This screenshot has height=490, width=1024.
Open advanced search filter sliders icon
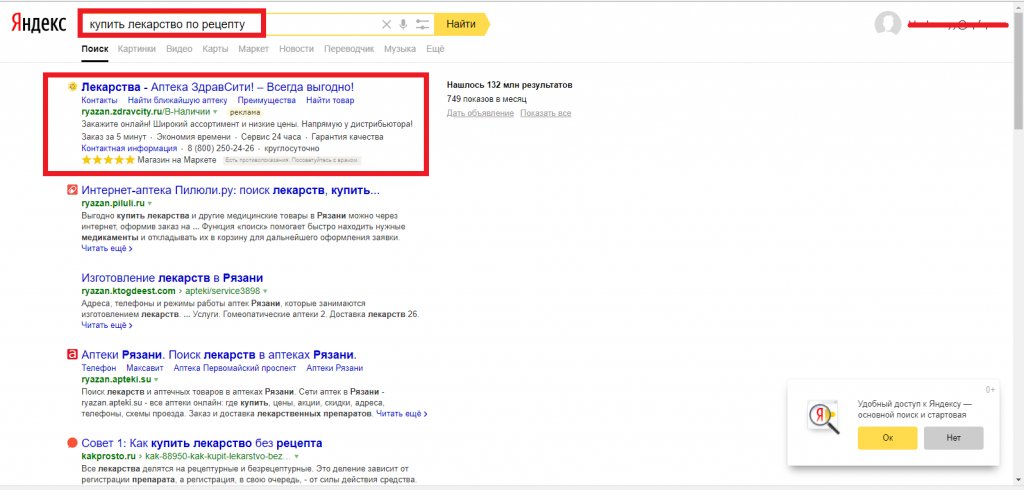click(x=423, y=25)
